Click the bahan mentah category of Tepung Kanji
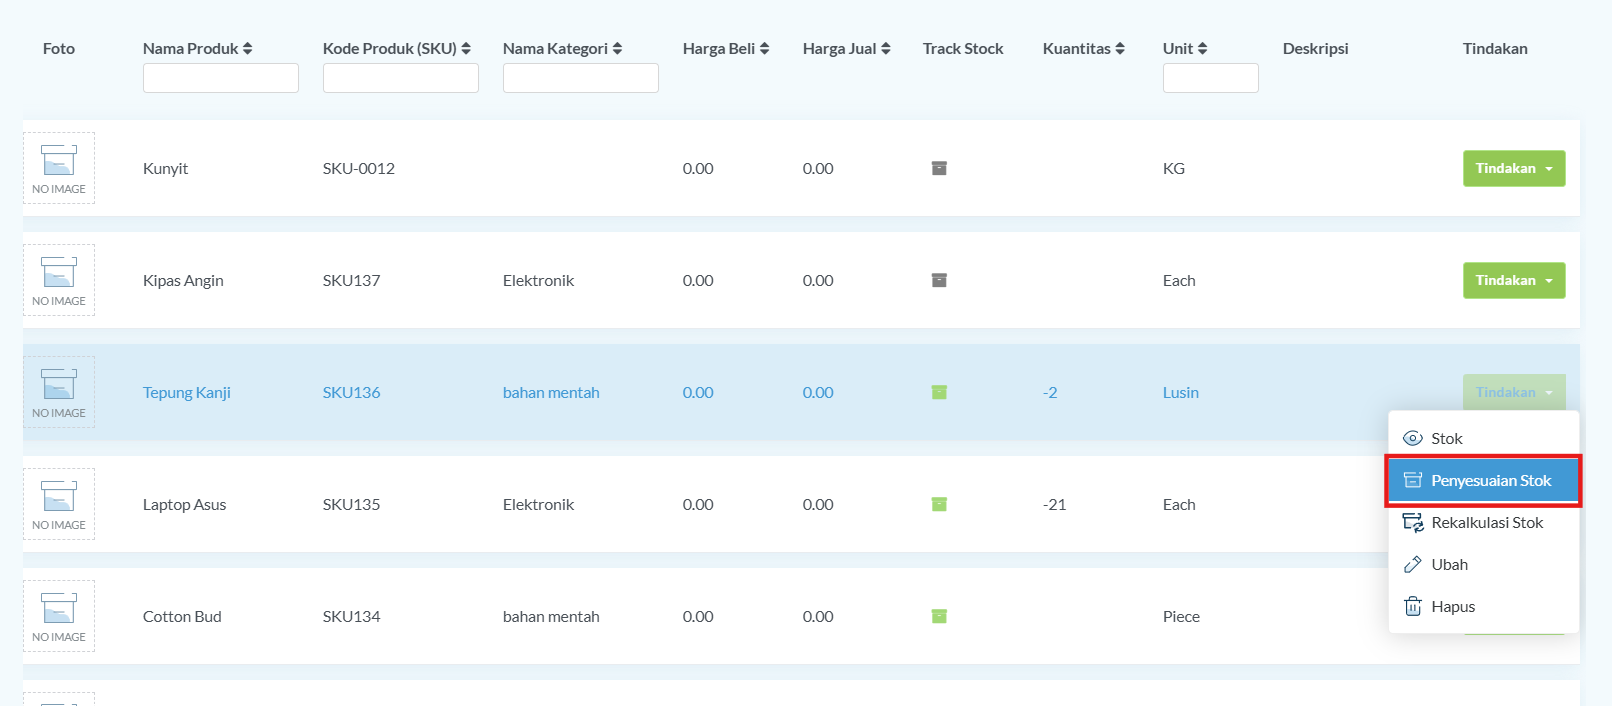 [x=551, y=392]
